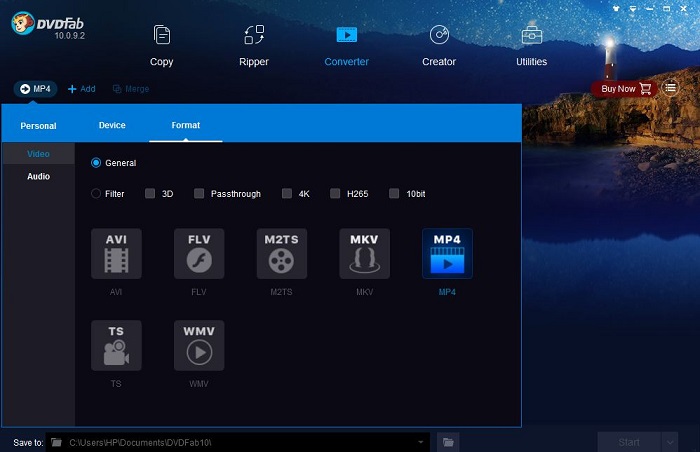Click the MP4 label text
The height and width of the screenshot is (452, 700).
point(447,292)
